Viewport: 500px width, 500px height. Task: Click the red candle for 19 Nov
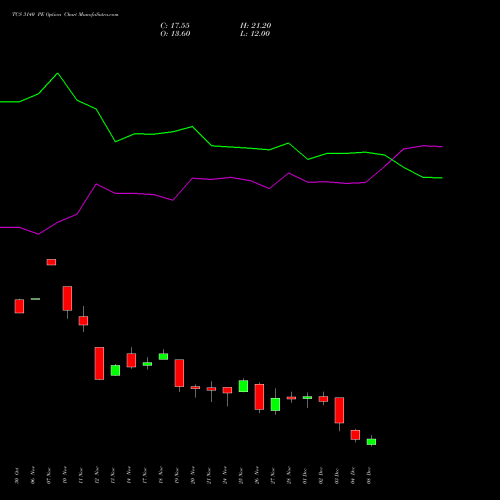(x=179, y=373)
